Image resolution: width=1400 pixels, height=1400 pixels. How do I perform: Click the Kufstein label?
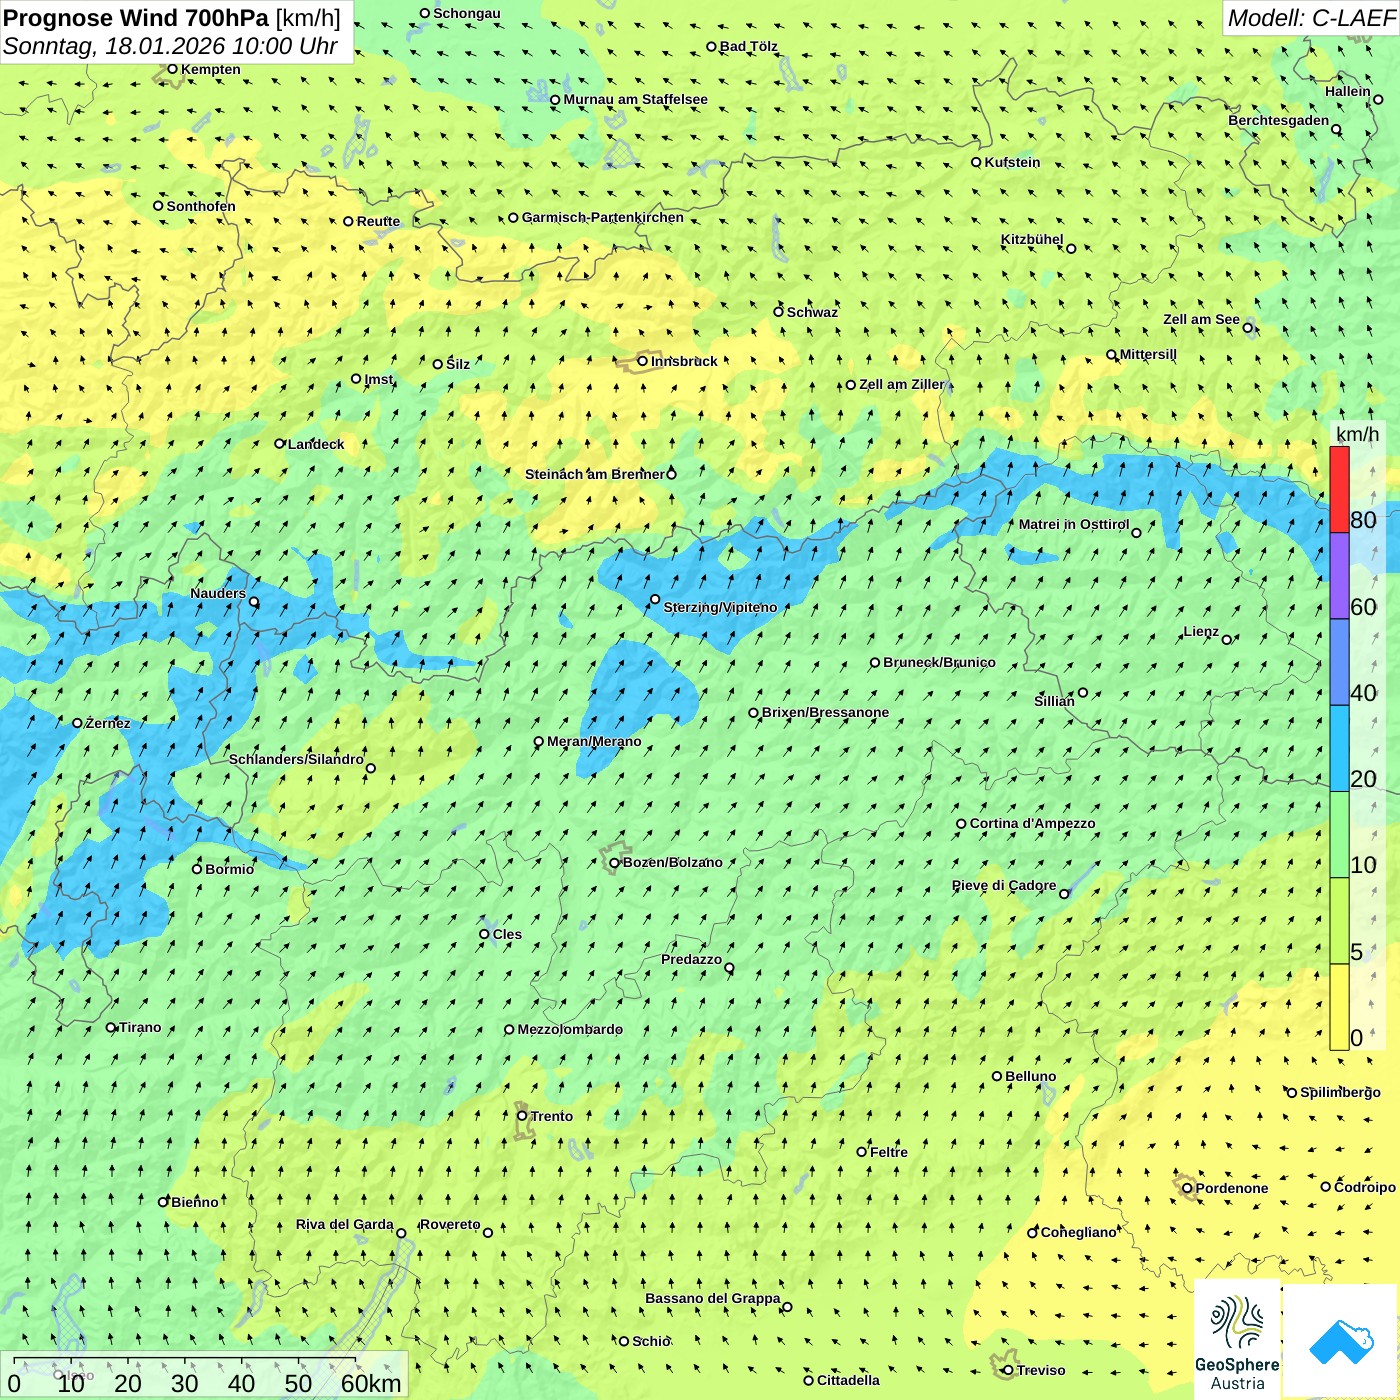1012,162
